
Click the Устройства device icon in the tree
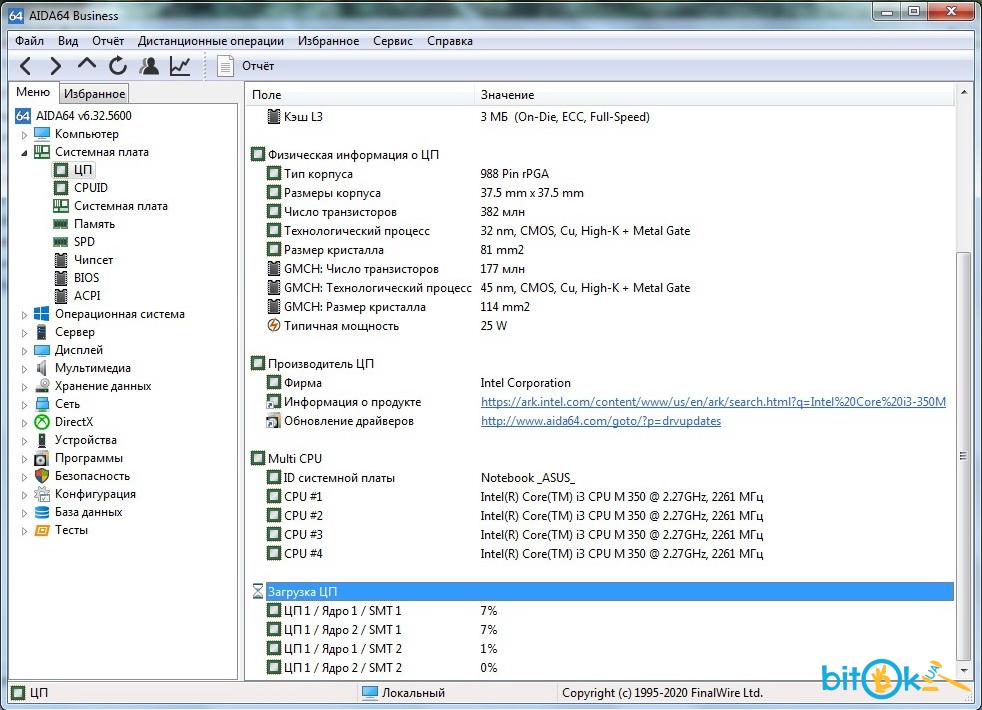pyautogui.click(x=42, y=441)
